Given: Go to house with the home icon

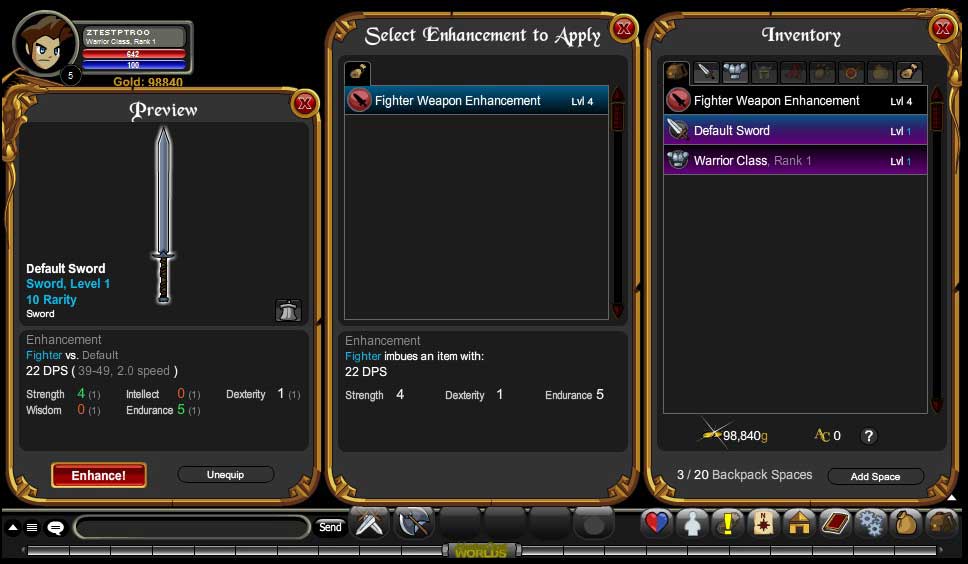Looking at the screenshot, I should tap(799, 525).
